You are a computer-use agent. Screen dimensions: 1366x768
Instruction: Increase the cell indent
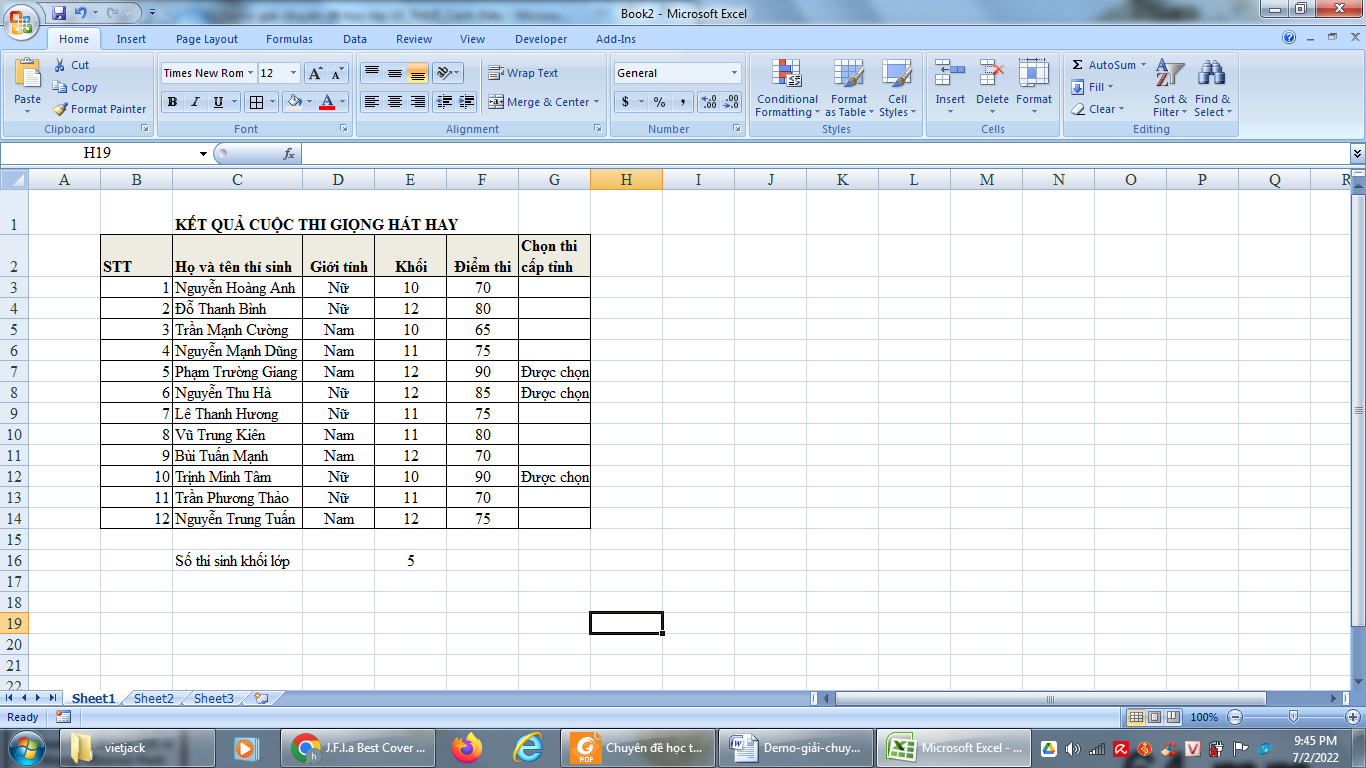pyautogui.click(x=466, y=102)
